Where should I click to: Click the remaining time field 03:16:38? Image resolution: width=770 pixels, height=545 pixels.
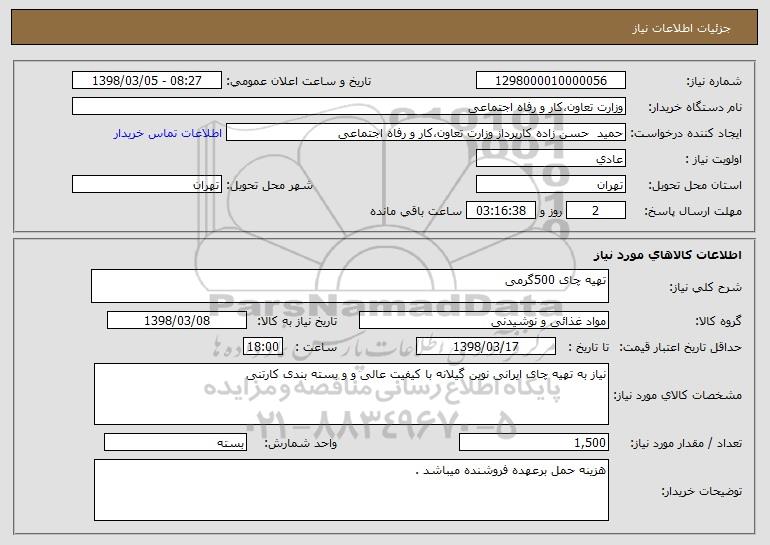[500, 211]
